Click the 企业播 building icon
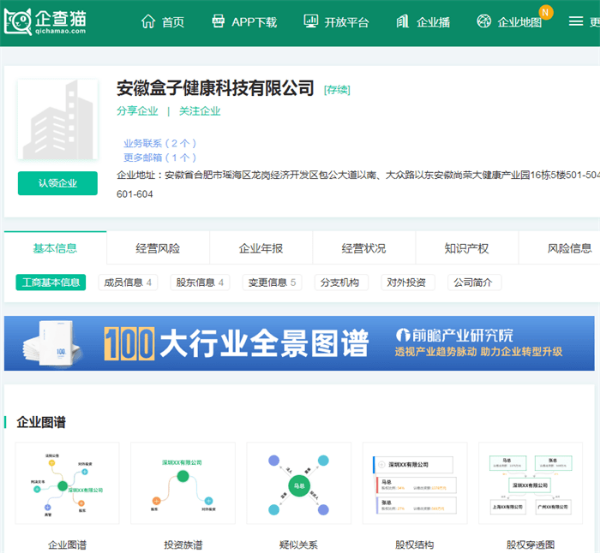The height and width of the screenshot is (553, 600). tap(402, 21)
